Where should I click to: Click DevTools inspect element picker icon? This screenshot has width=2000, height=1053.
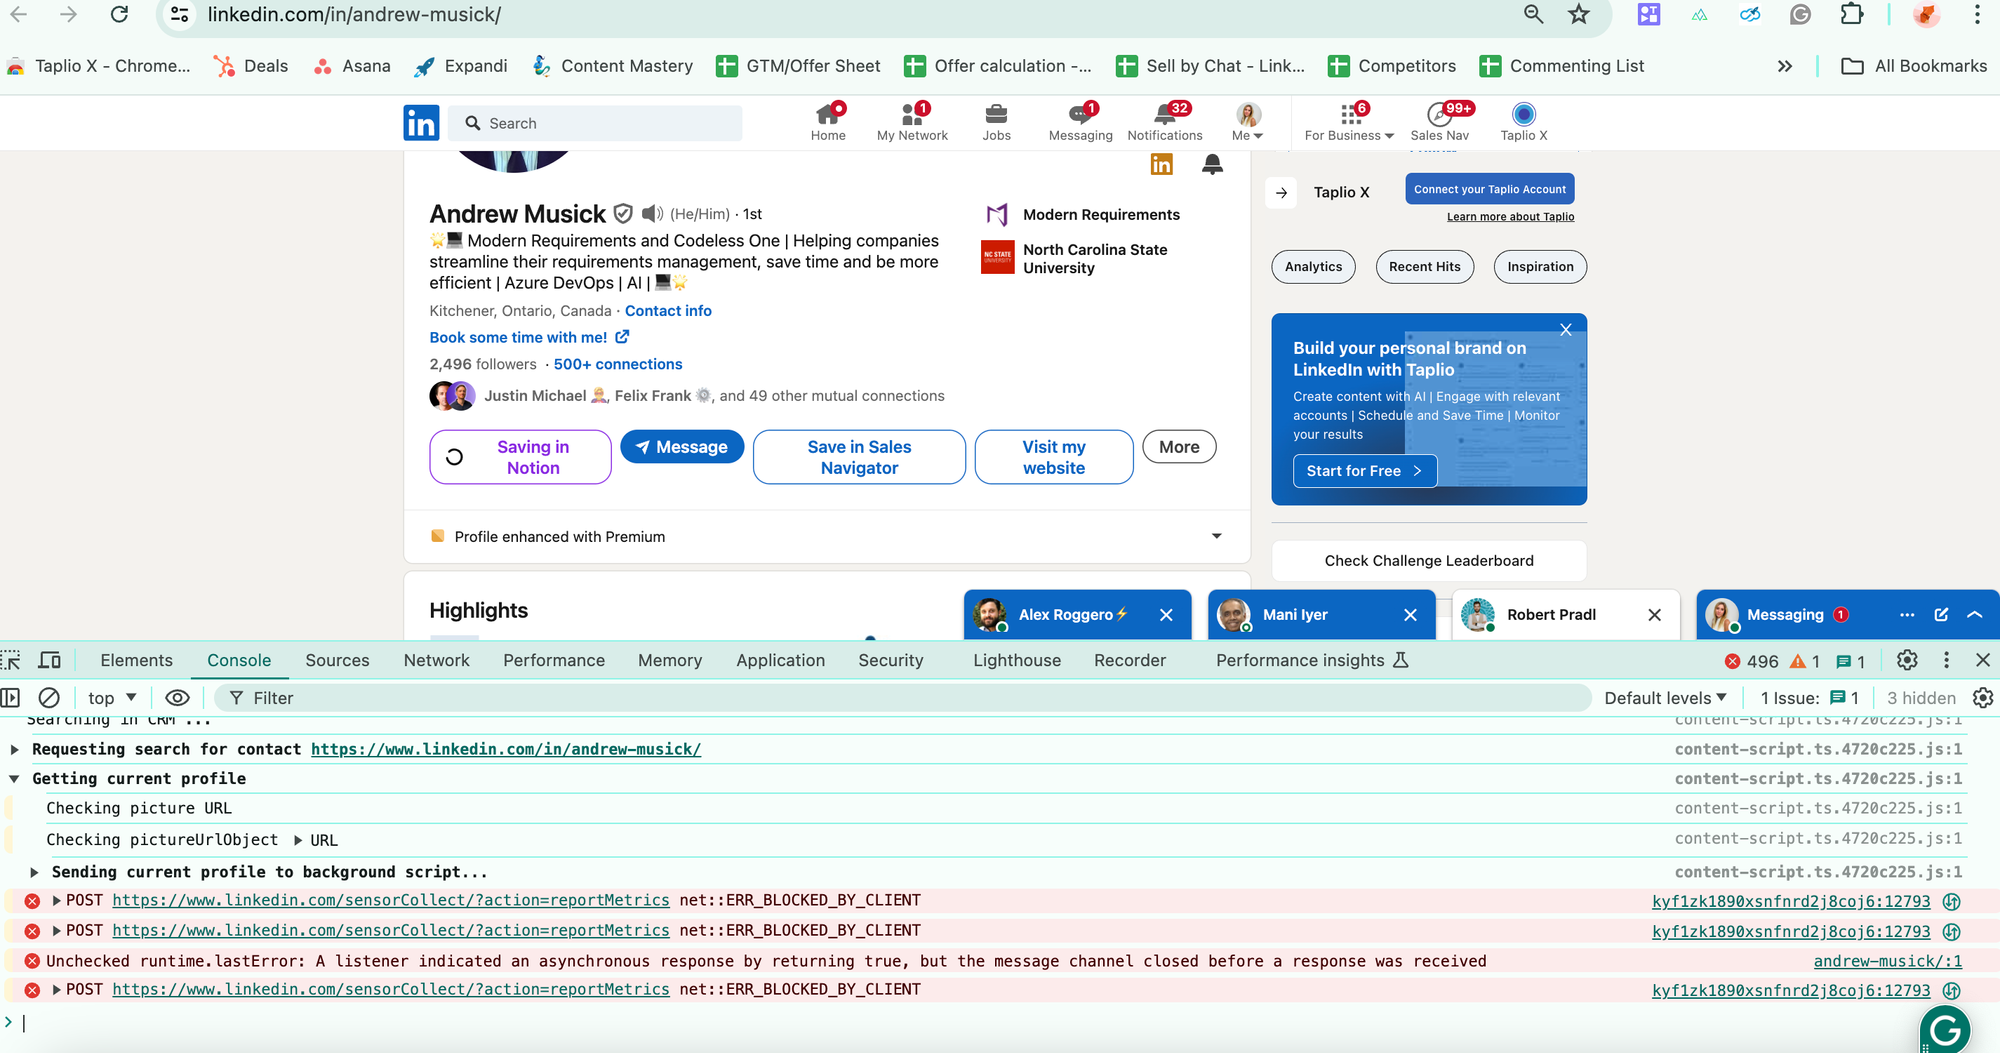click(x=11, y=660)
